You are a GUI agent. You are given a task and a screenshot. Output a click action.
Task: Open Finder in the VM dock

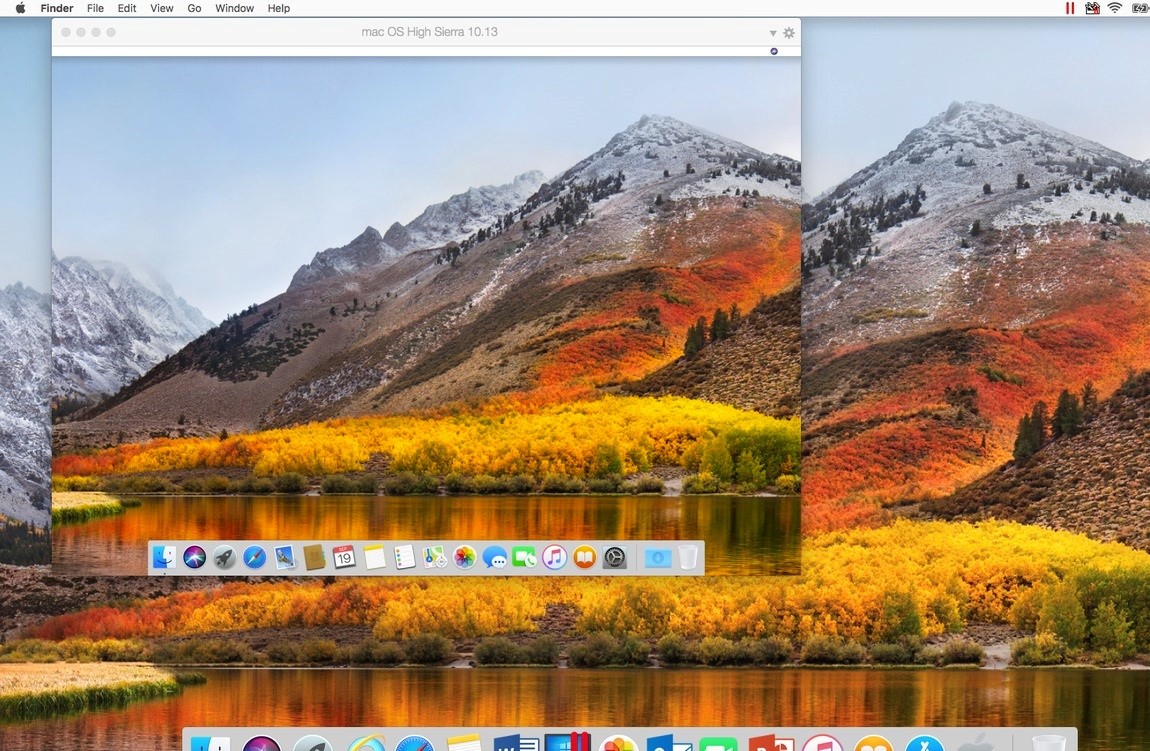click(164, 558)
